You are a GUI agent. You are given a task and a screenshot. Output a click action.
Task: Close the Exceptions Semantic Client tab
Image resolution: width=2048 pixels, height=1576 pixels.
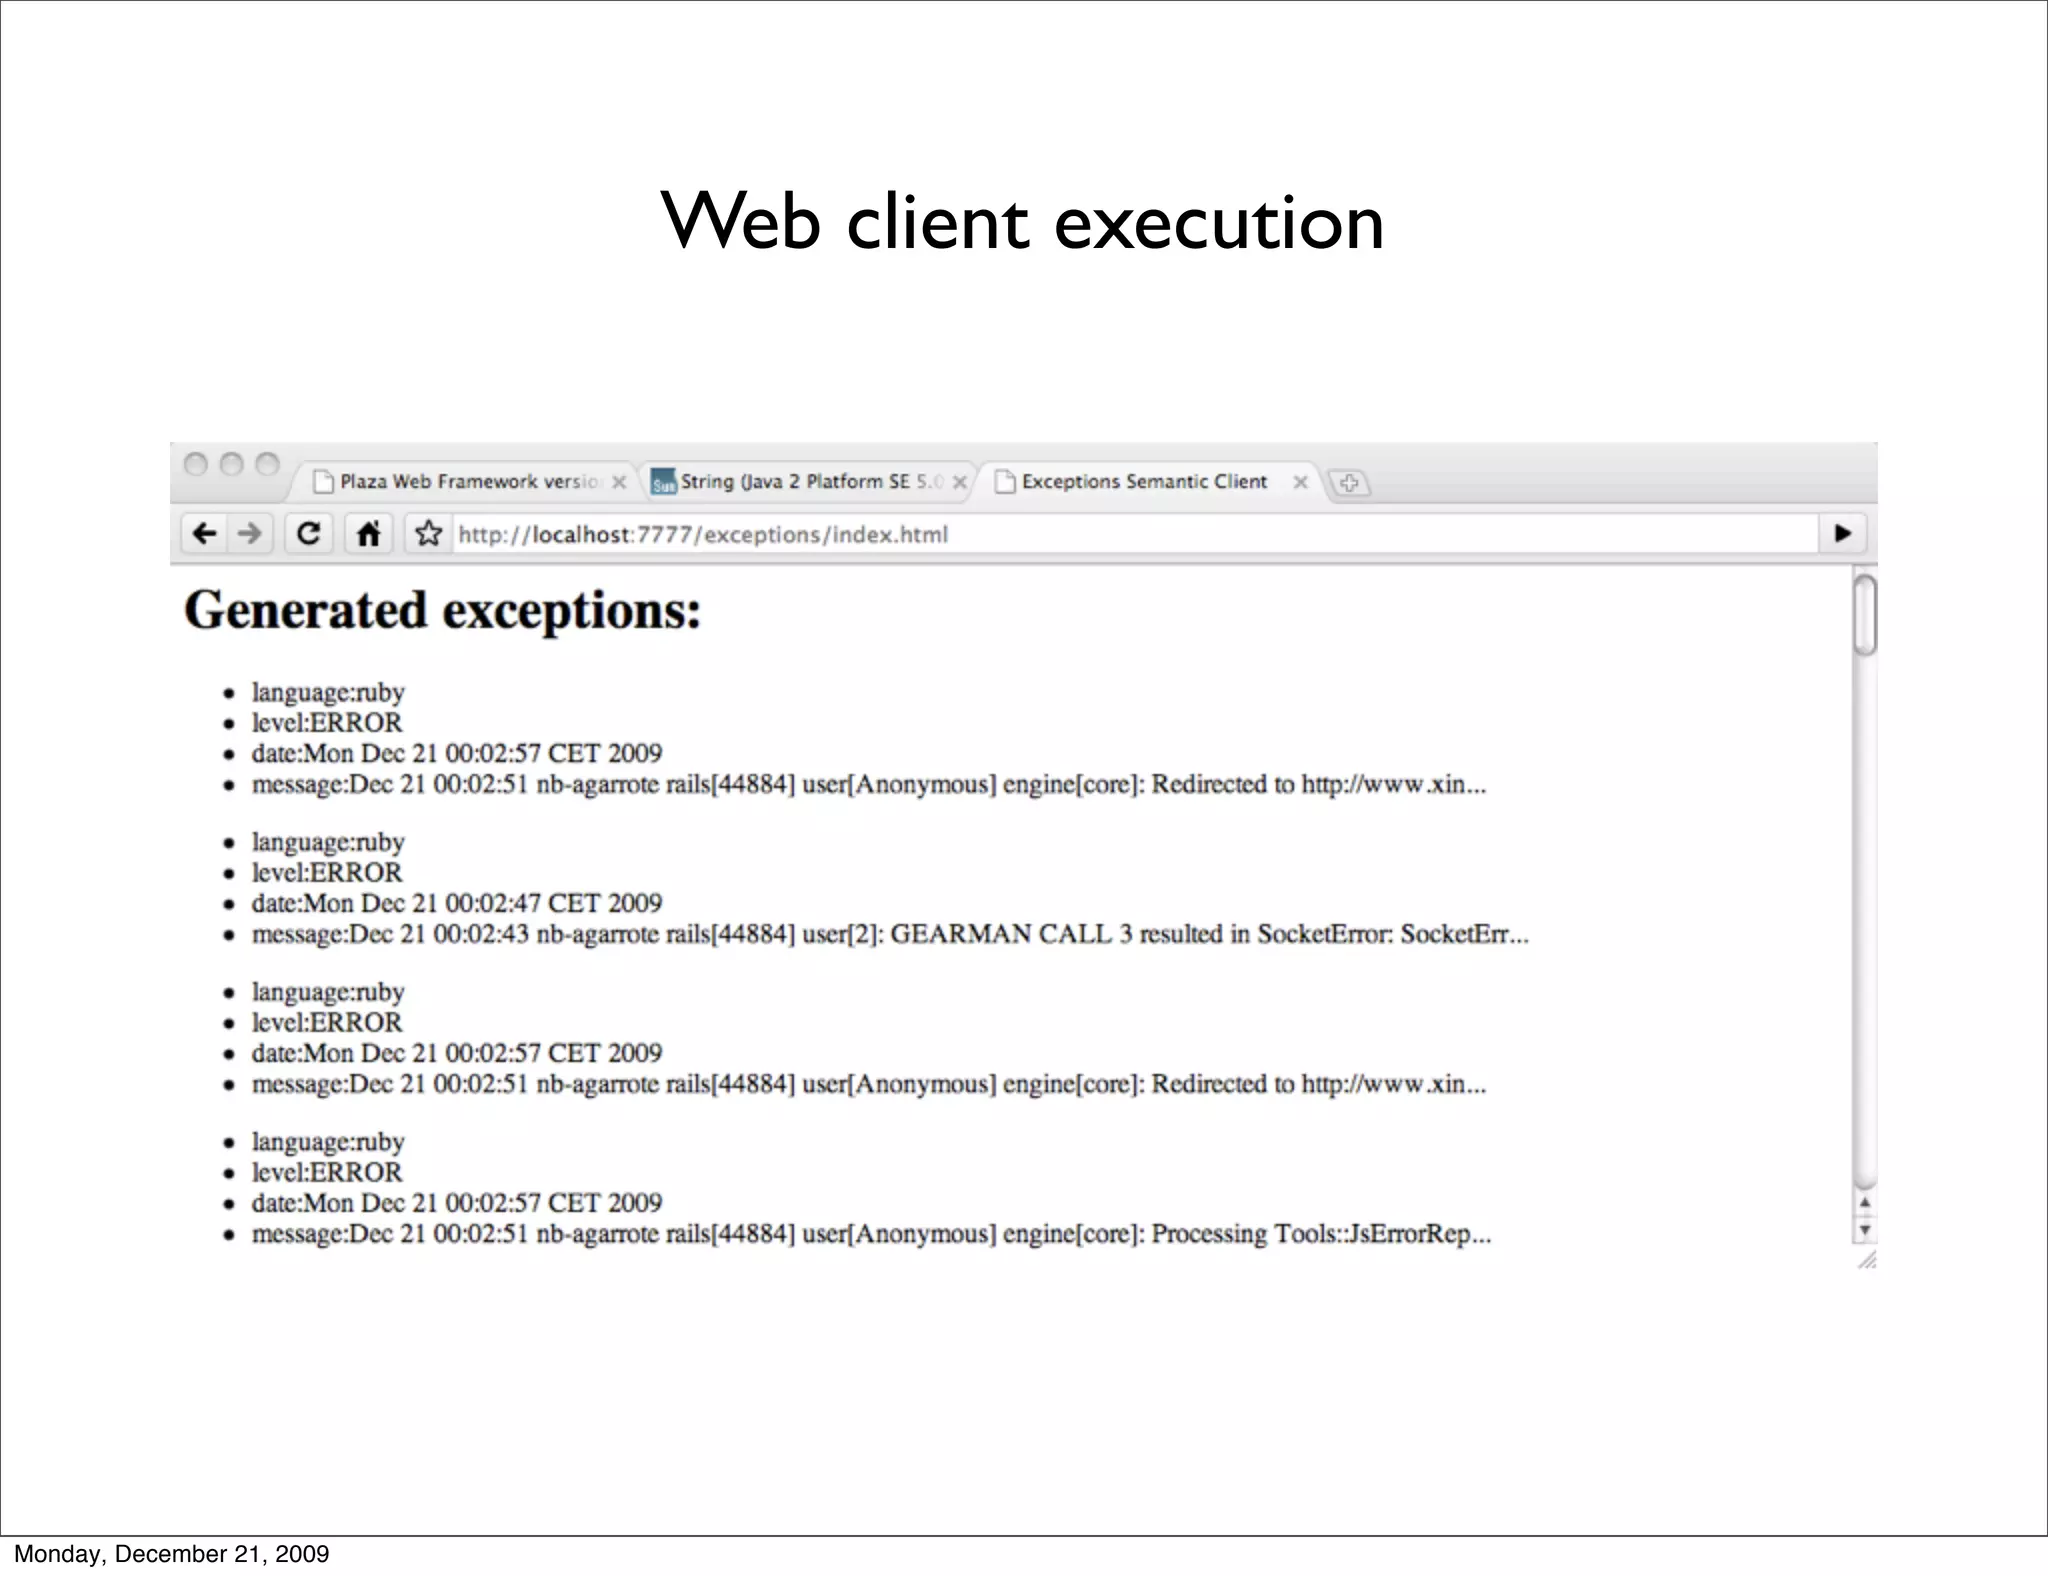[1300, 482]
